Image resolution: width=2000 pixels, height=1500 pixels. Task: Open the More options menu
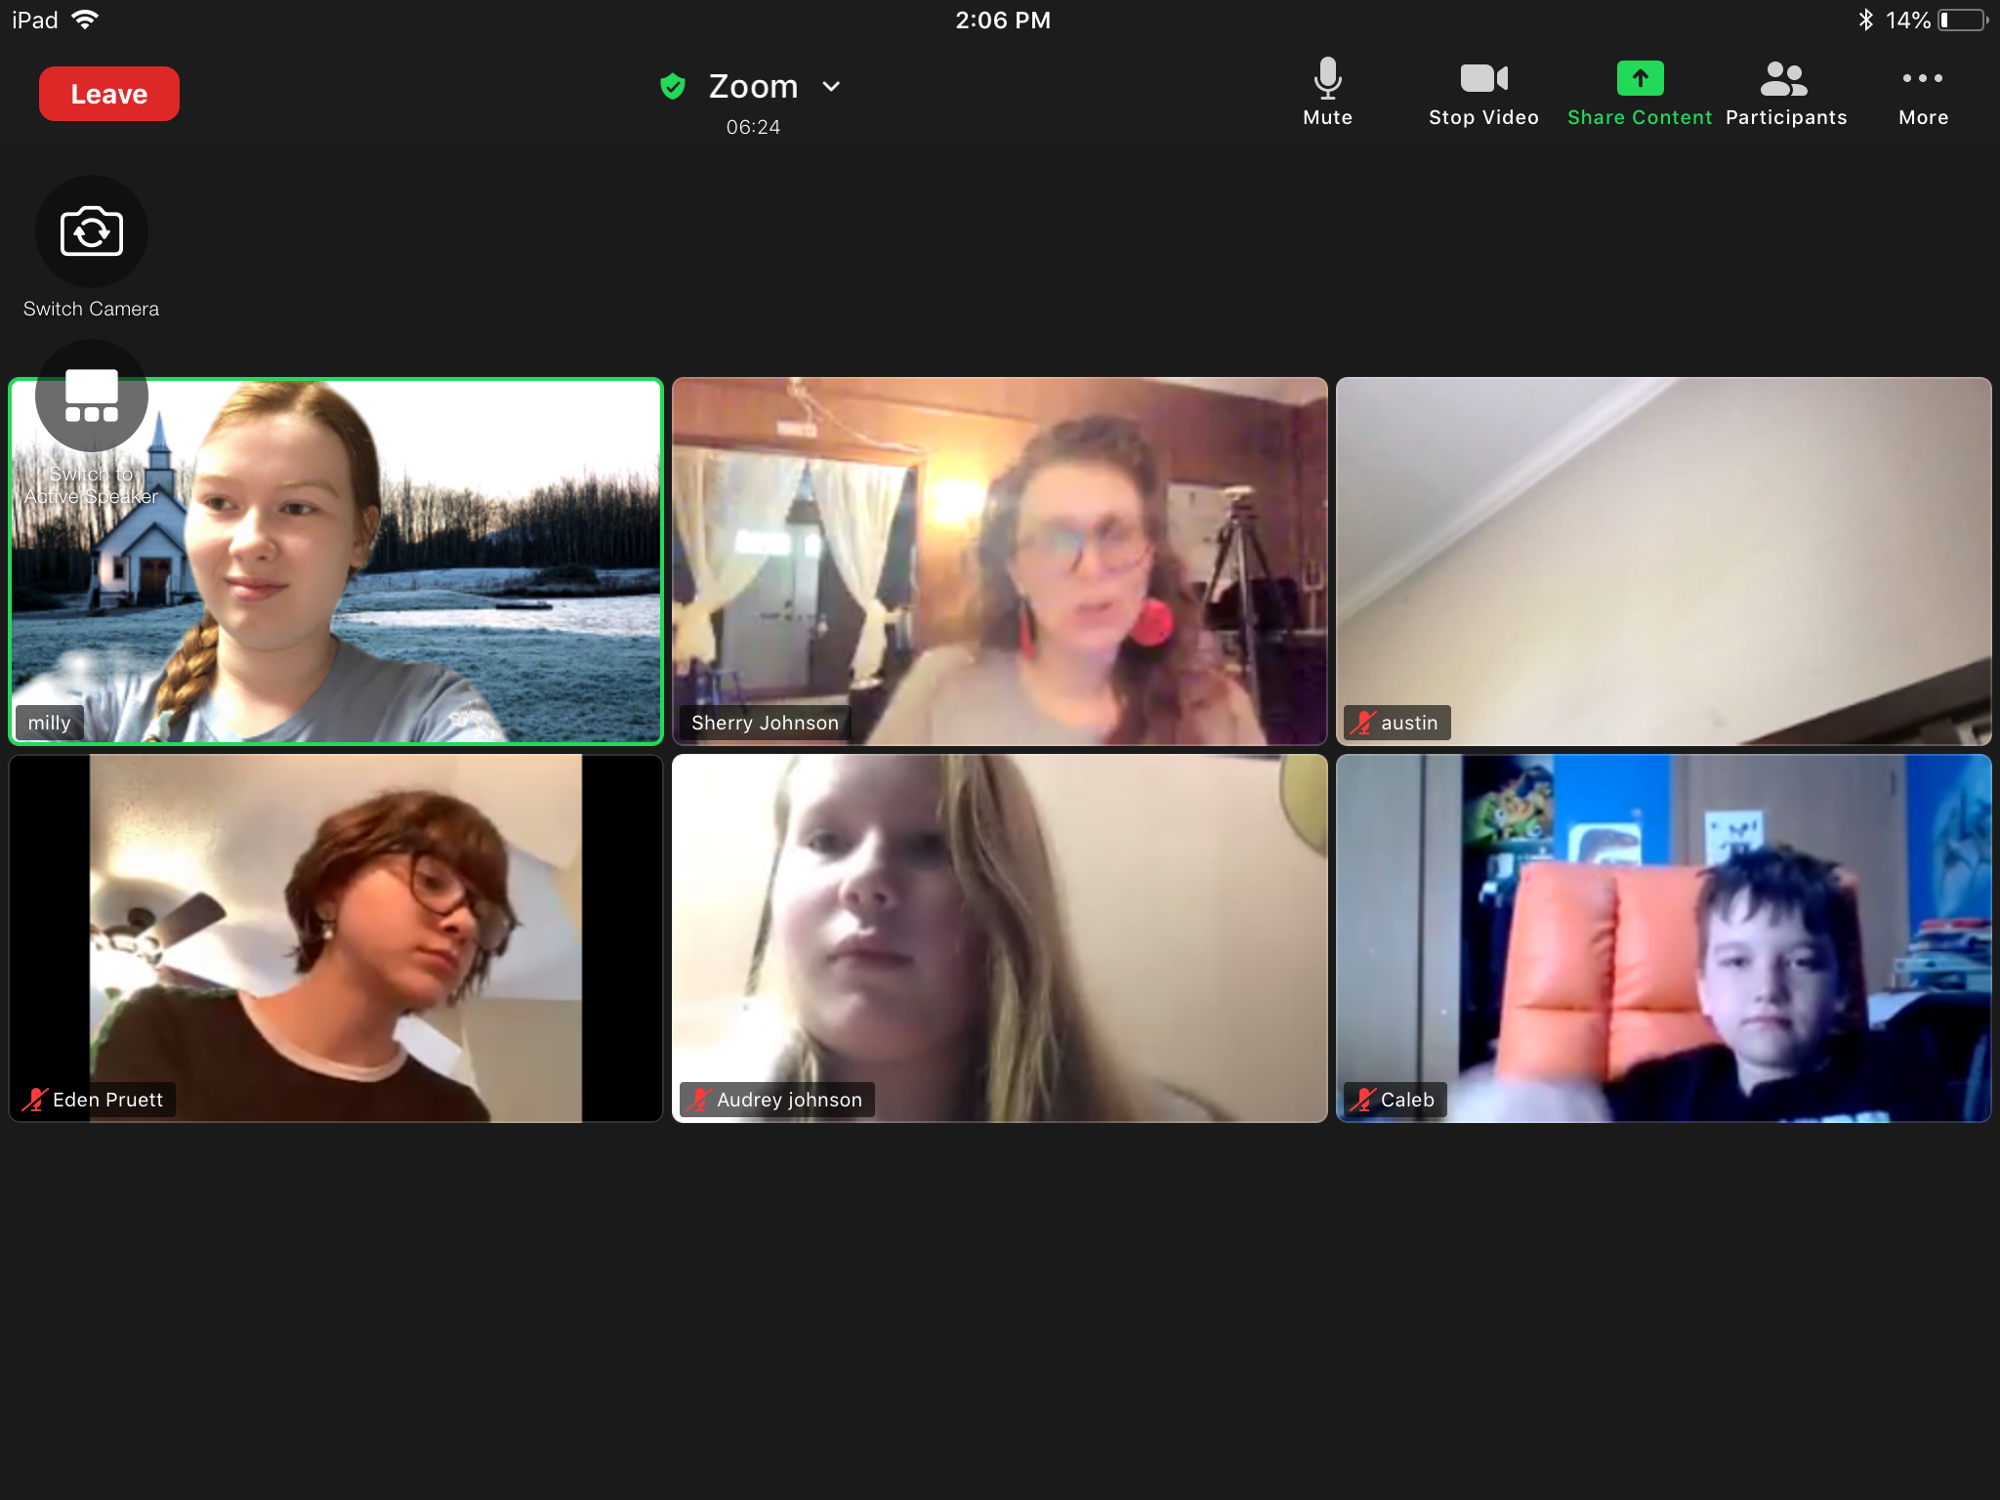point(1922,79)
